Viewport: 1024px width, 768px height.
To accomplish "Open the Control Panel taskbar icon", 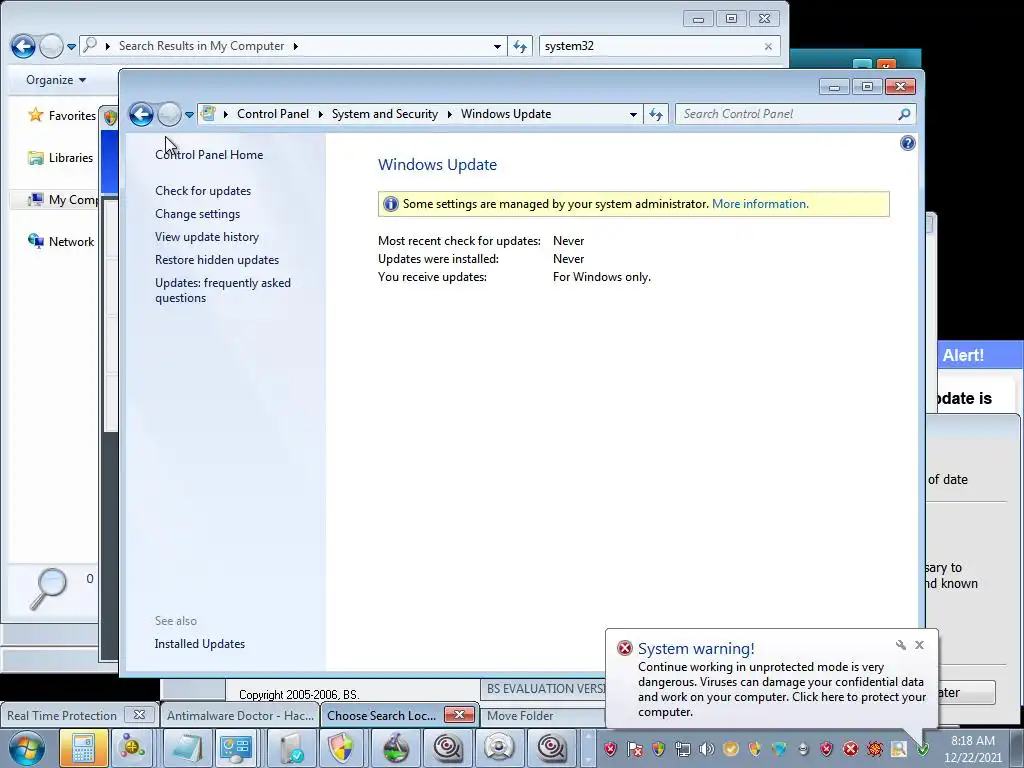I will pyautogui.click(x=236, y=748).
